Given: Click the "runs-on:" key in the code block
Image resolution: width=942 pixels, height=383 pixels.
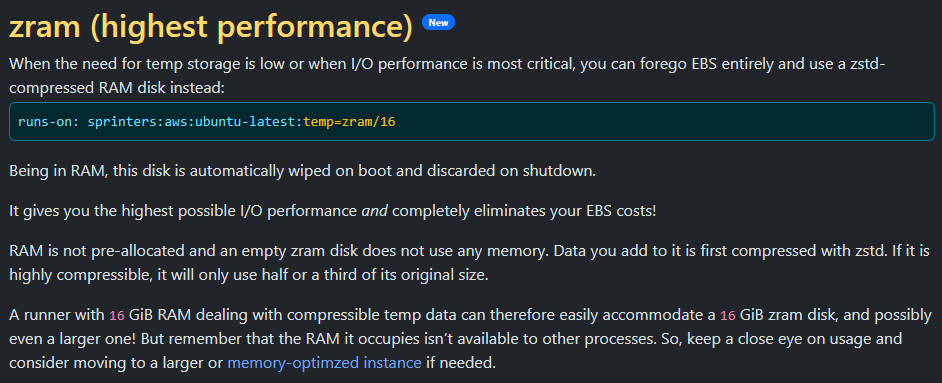Looking at the screenshot, I should (49, 122).
